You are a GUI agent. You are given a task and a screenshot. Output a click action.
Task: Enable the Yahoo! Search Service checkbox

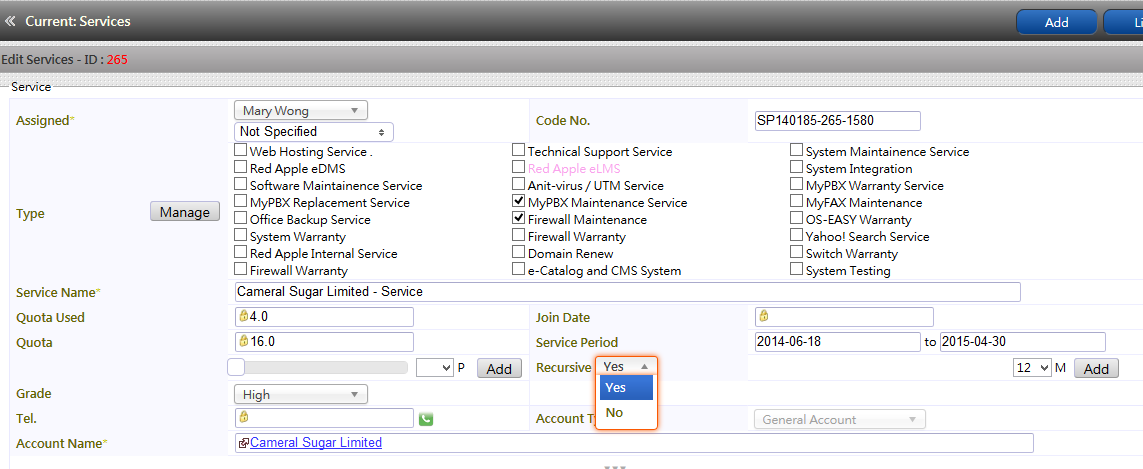(x=797, y=235)
